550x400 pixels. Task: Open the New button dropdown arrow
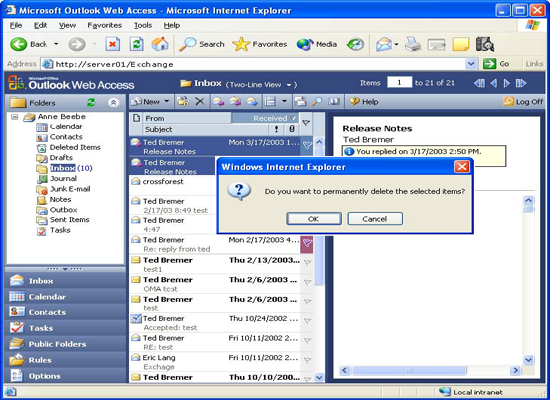(x=167, y=102)
